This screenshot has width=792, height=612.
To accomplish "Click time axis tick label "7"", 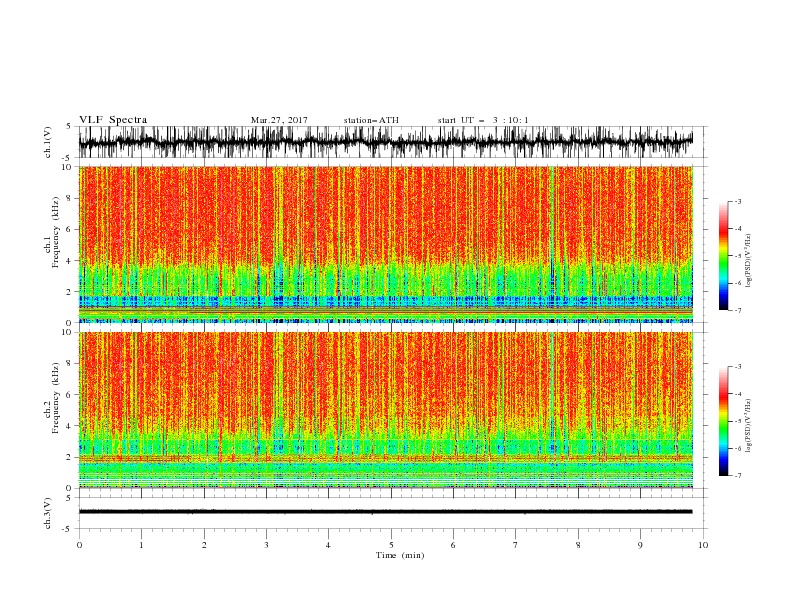I will pyautogui.click(x=516, y=545).
